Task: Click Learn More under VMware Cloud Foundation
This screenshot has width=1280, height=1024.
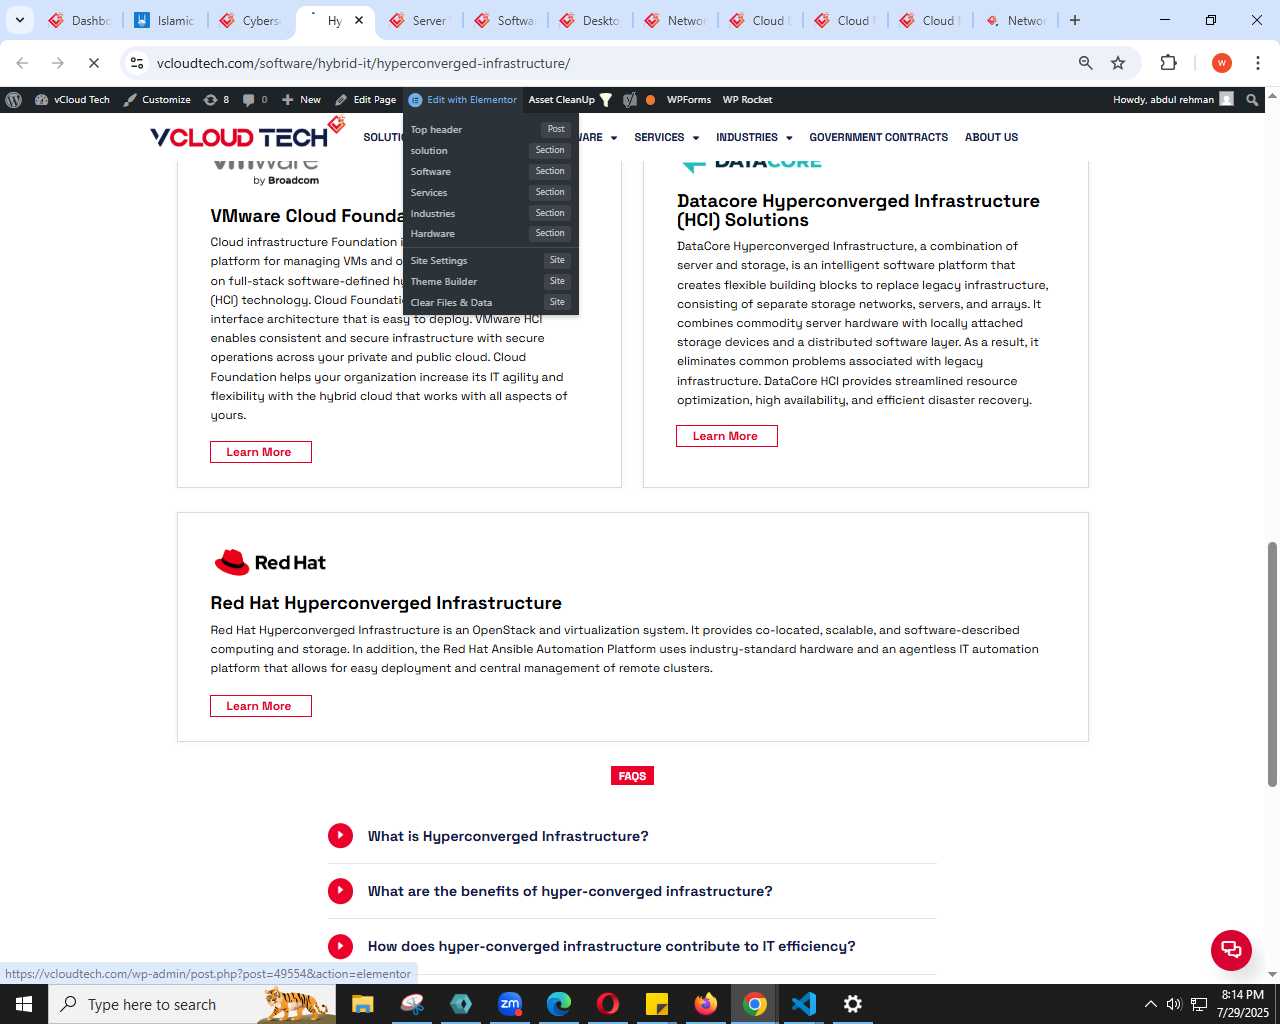Action: click(260, 452)
